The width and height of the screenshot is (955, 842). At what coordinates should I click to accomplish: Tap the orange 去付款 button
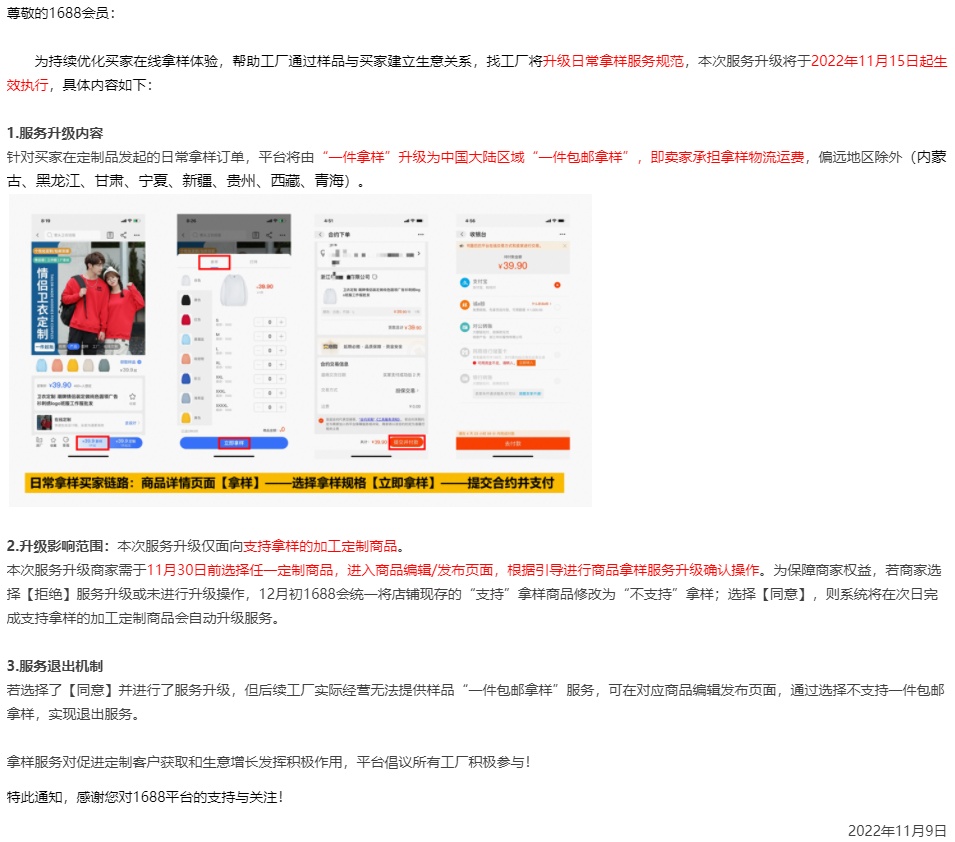click(513, 443)
